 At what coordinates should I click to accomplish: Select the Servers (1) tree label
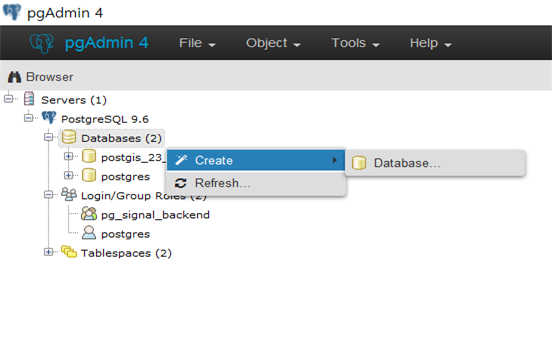click(x=74, y=100)
